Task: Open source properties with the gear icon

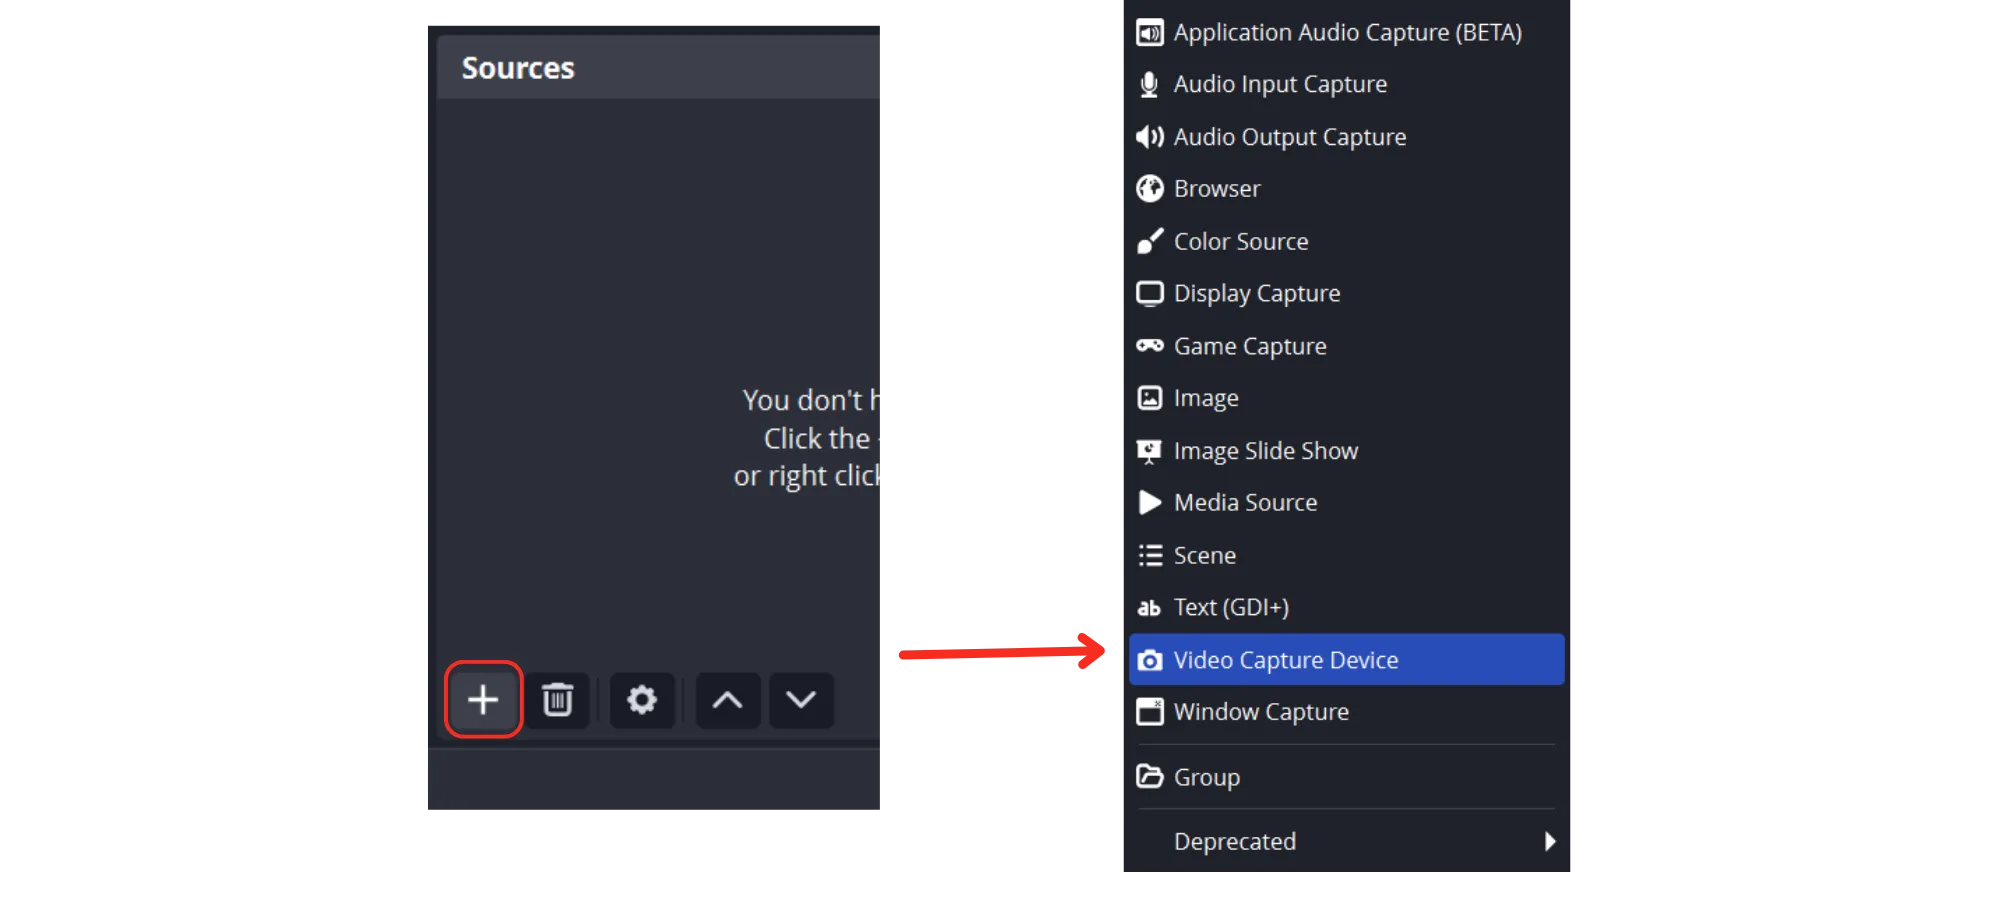Action: 642,700
